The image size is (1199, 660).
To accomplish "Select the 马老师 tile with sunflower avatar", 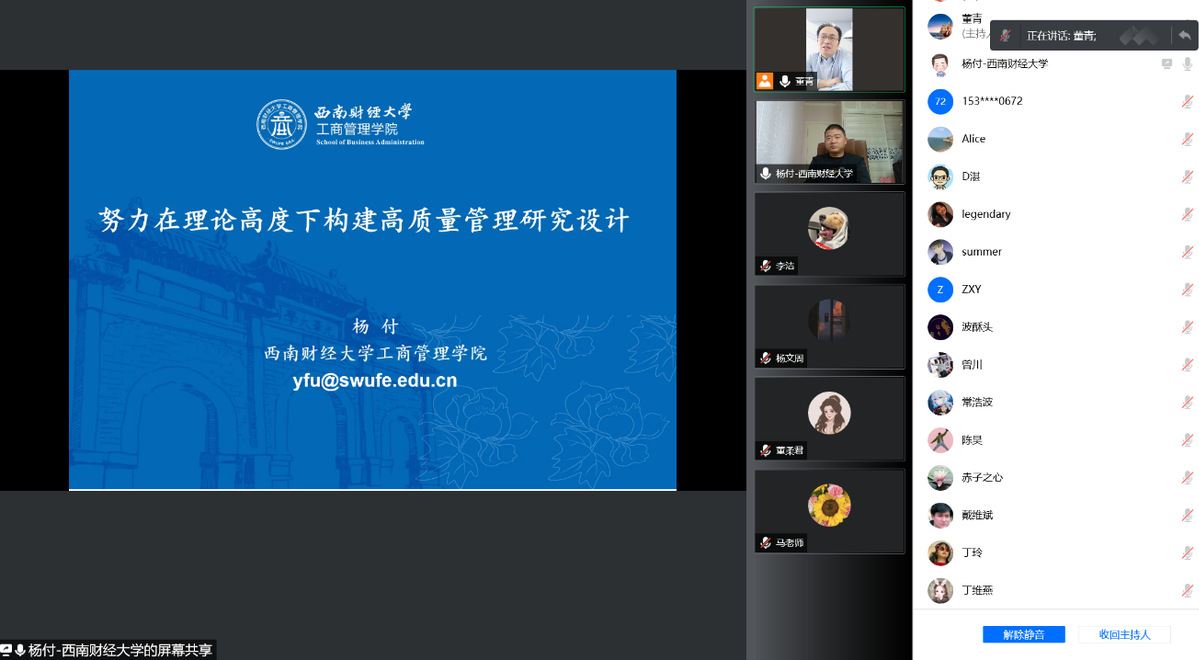I will pyautogui.click(x=829, y=511).
